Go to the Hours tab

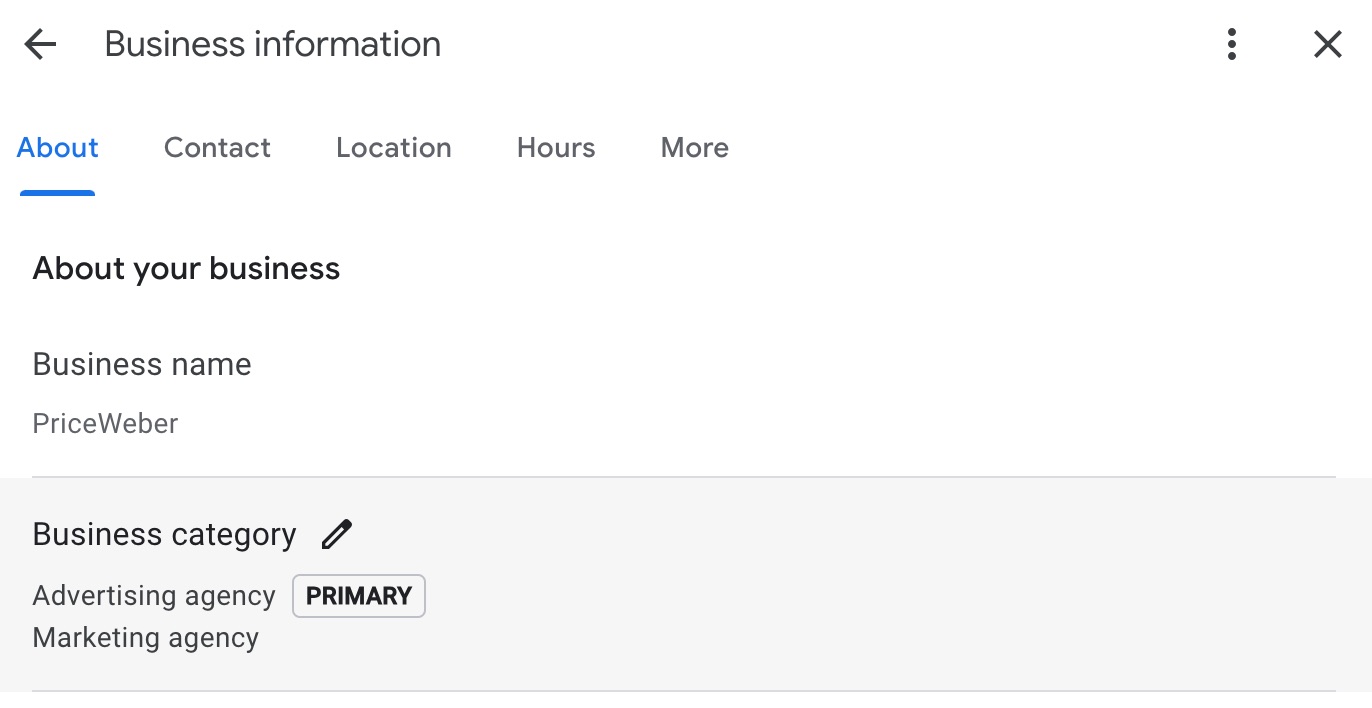556,148
